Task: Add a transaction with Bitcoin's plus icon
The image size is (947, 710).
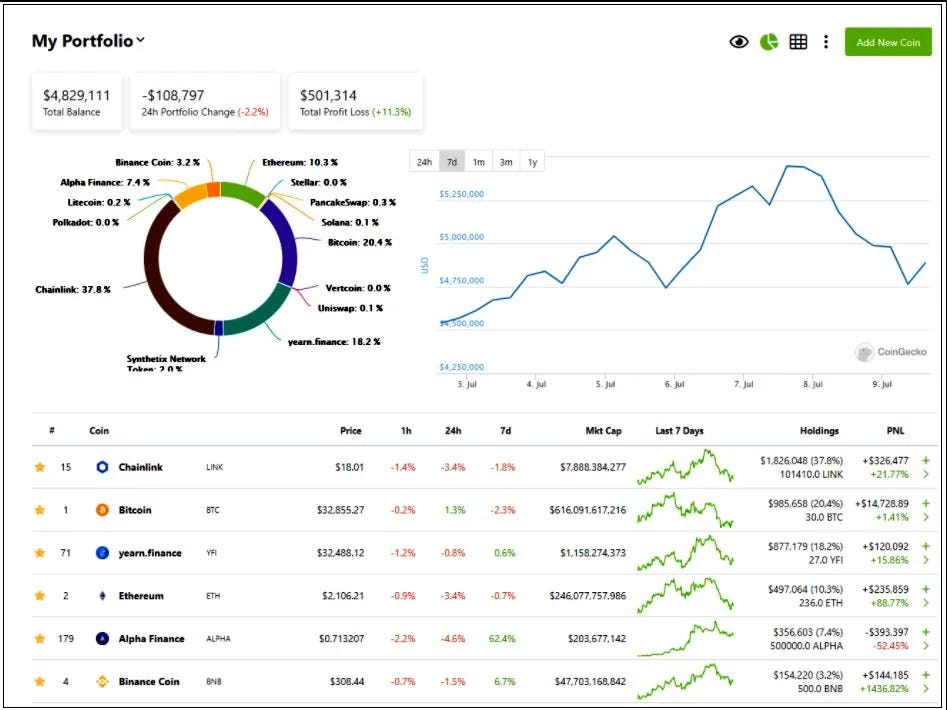Action: coord(926,503)
